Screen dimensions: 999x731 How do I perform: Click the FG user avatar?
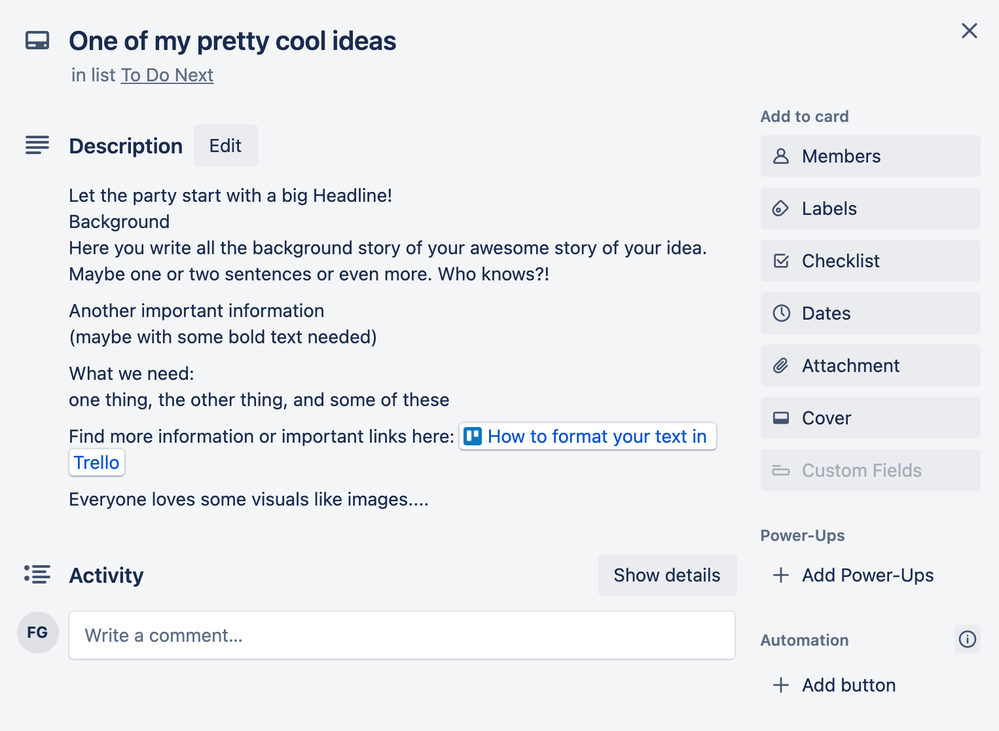38,633
